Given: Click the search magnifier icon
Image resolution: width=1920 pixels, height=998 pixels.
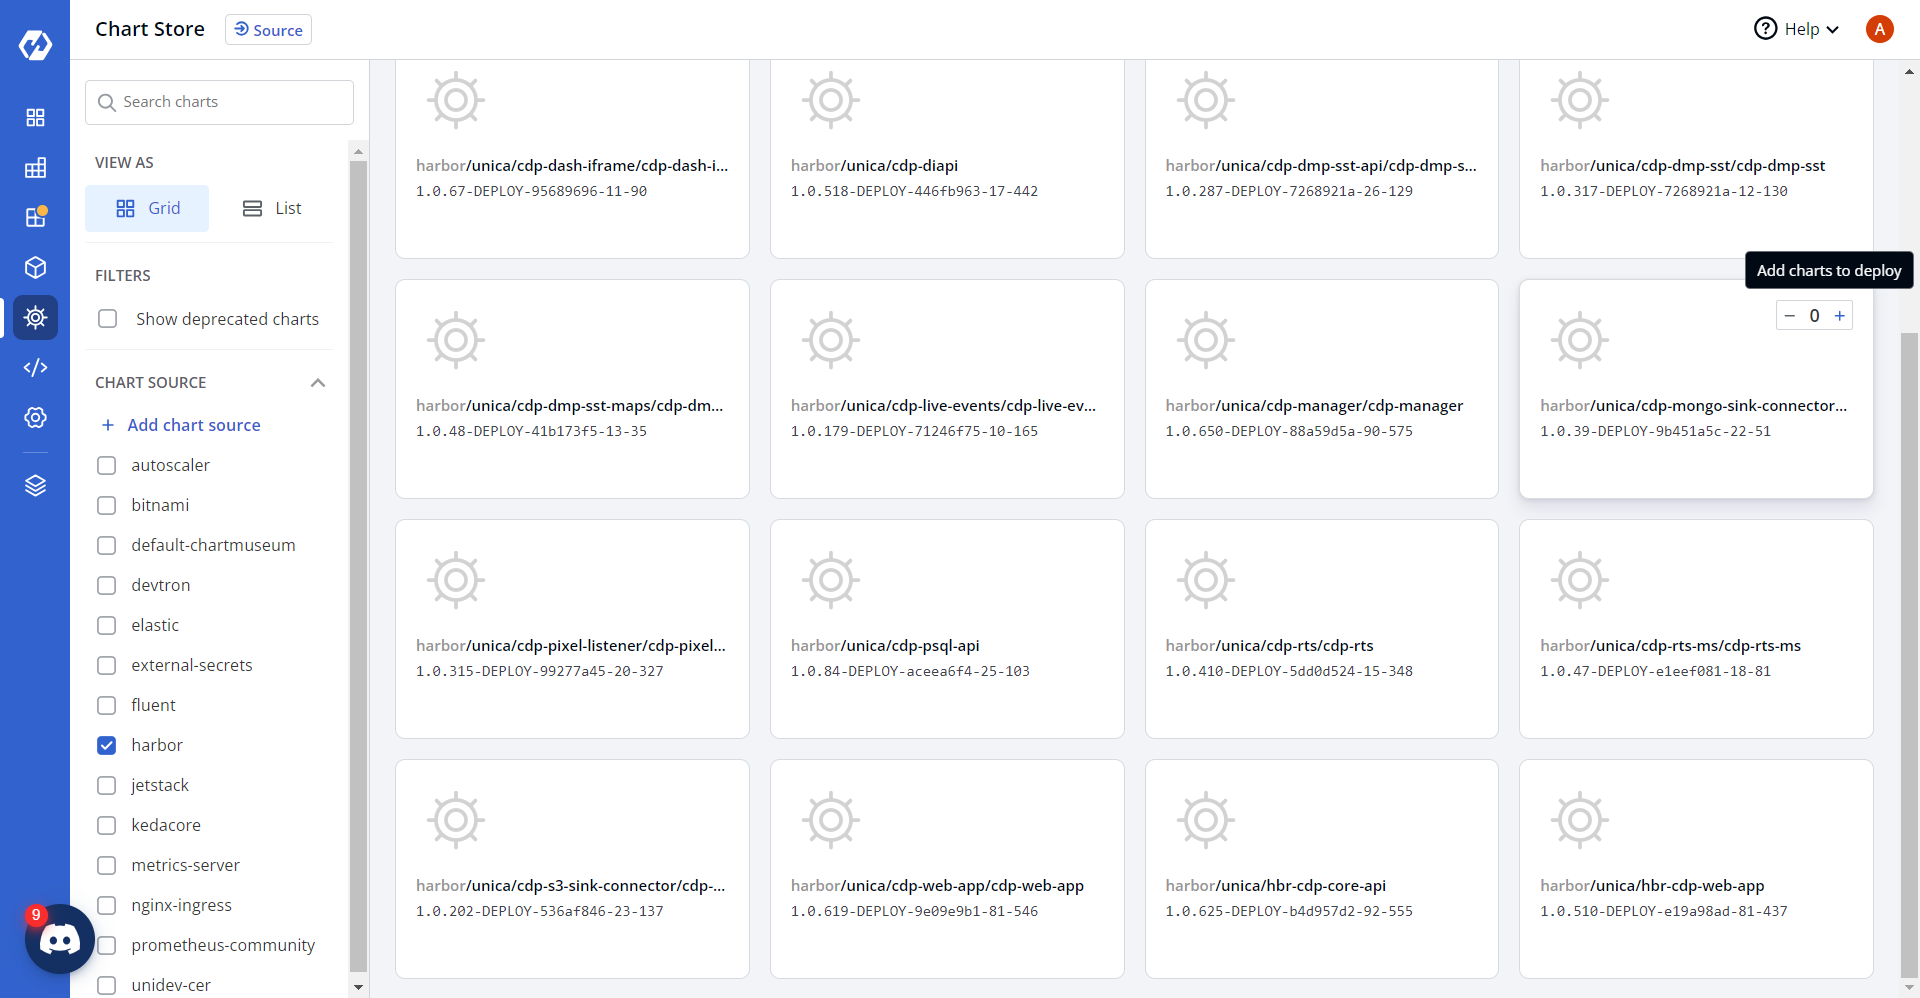Looking at the screenshot, I should coord(107,102).
